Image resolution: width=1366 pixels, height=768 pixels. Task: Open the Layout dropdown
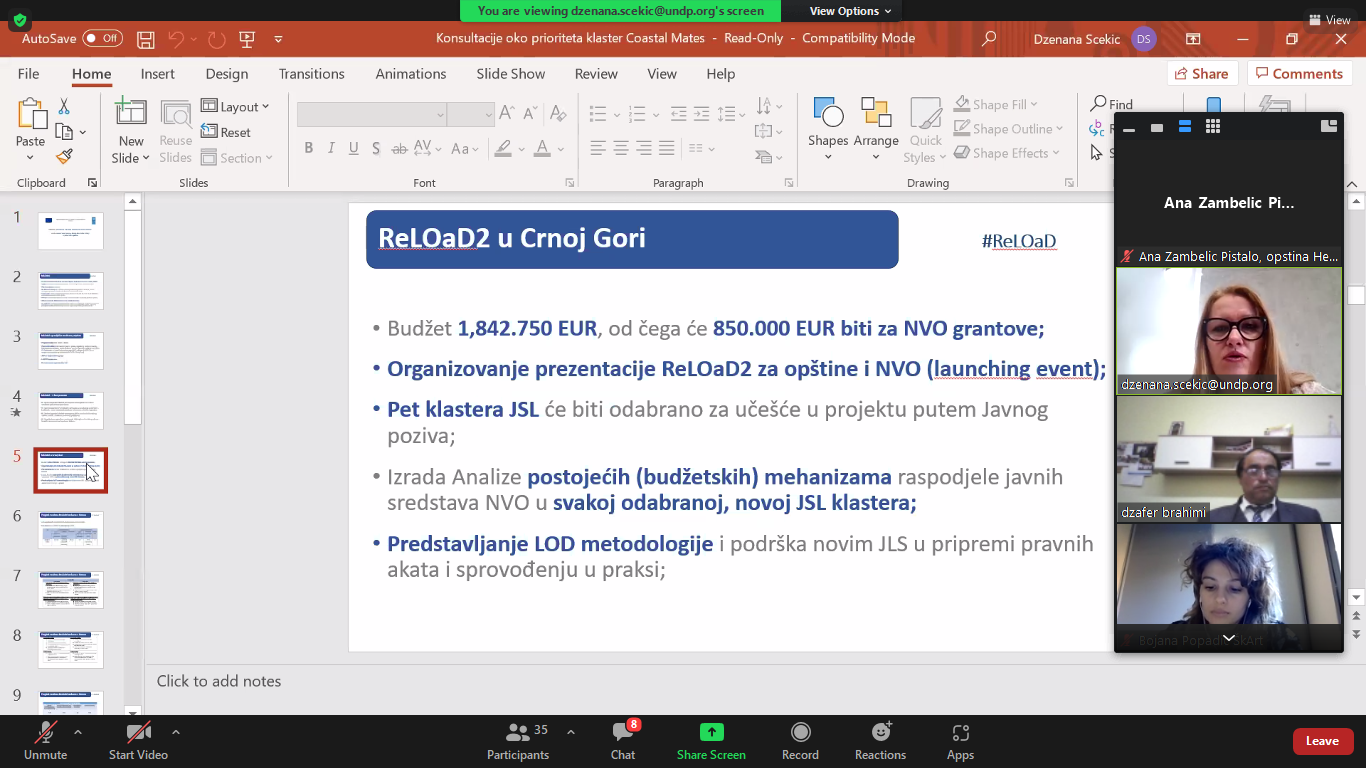(x=235, y=106)
